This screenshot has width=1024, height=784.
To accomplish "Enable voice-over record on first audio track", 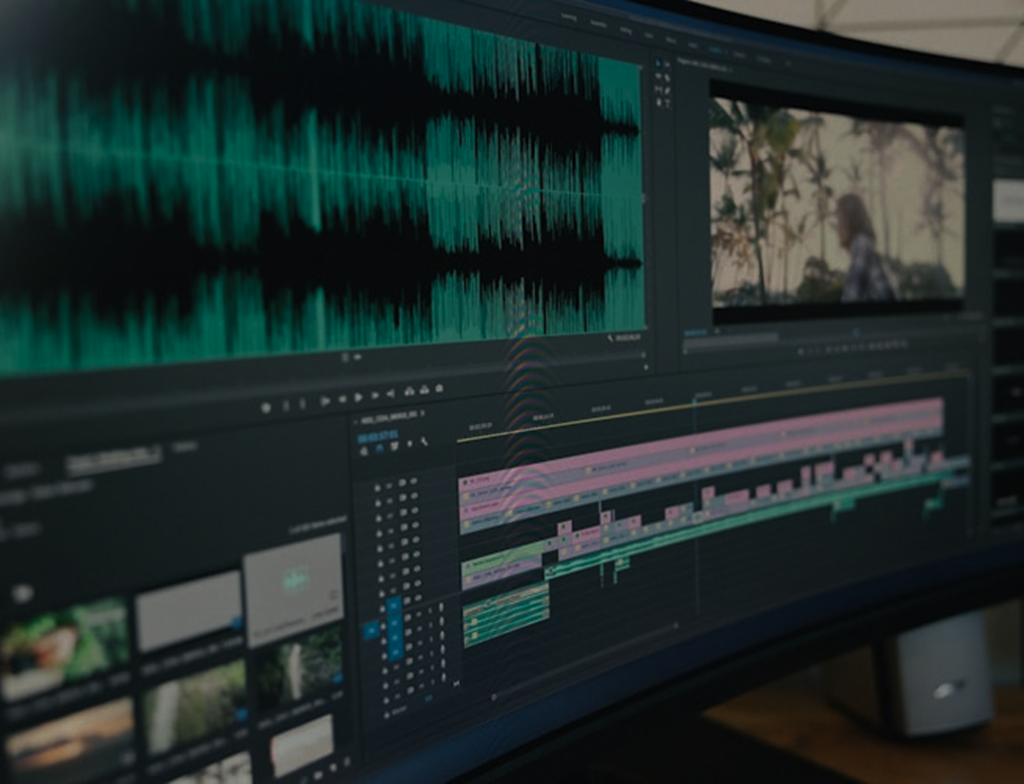I will pos(441,607).
